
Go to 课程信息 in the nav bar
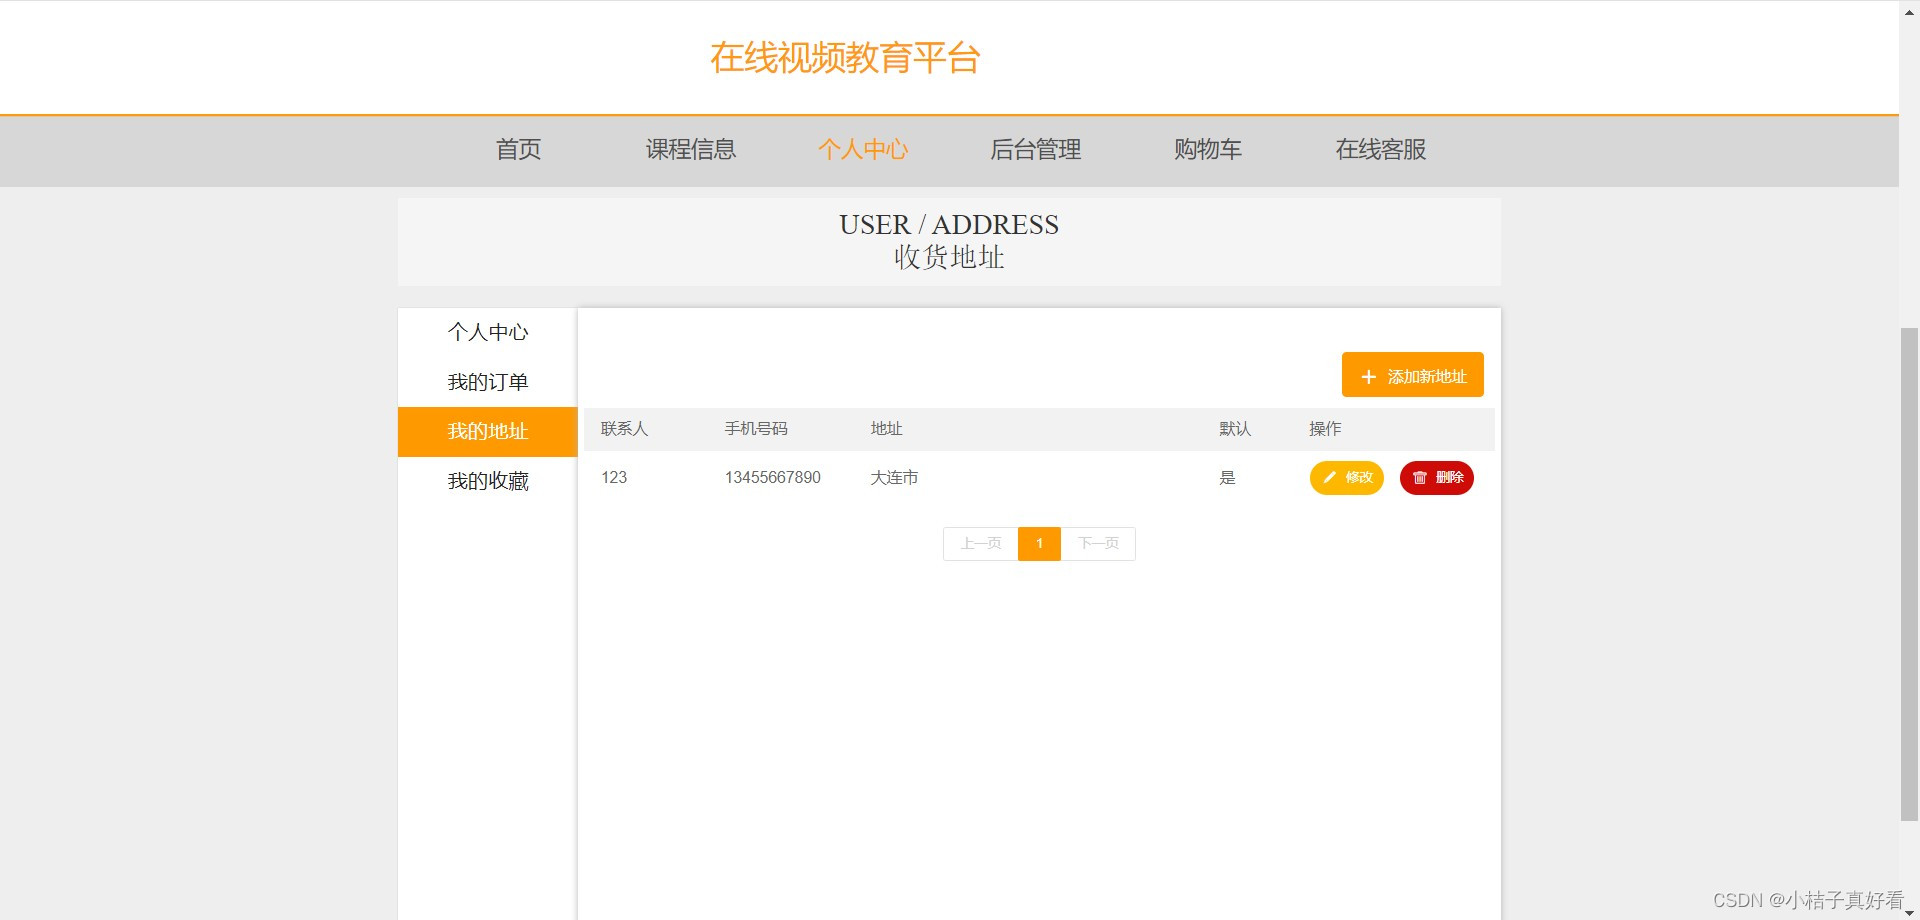(691, 150)
